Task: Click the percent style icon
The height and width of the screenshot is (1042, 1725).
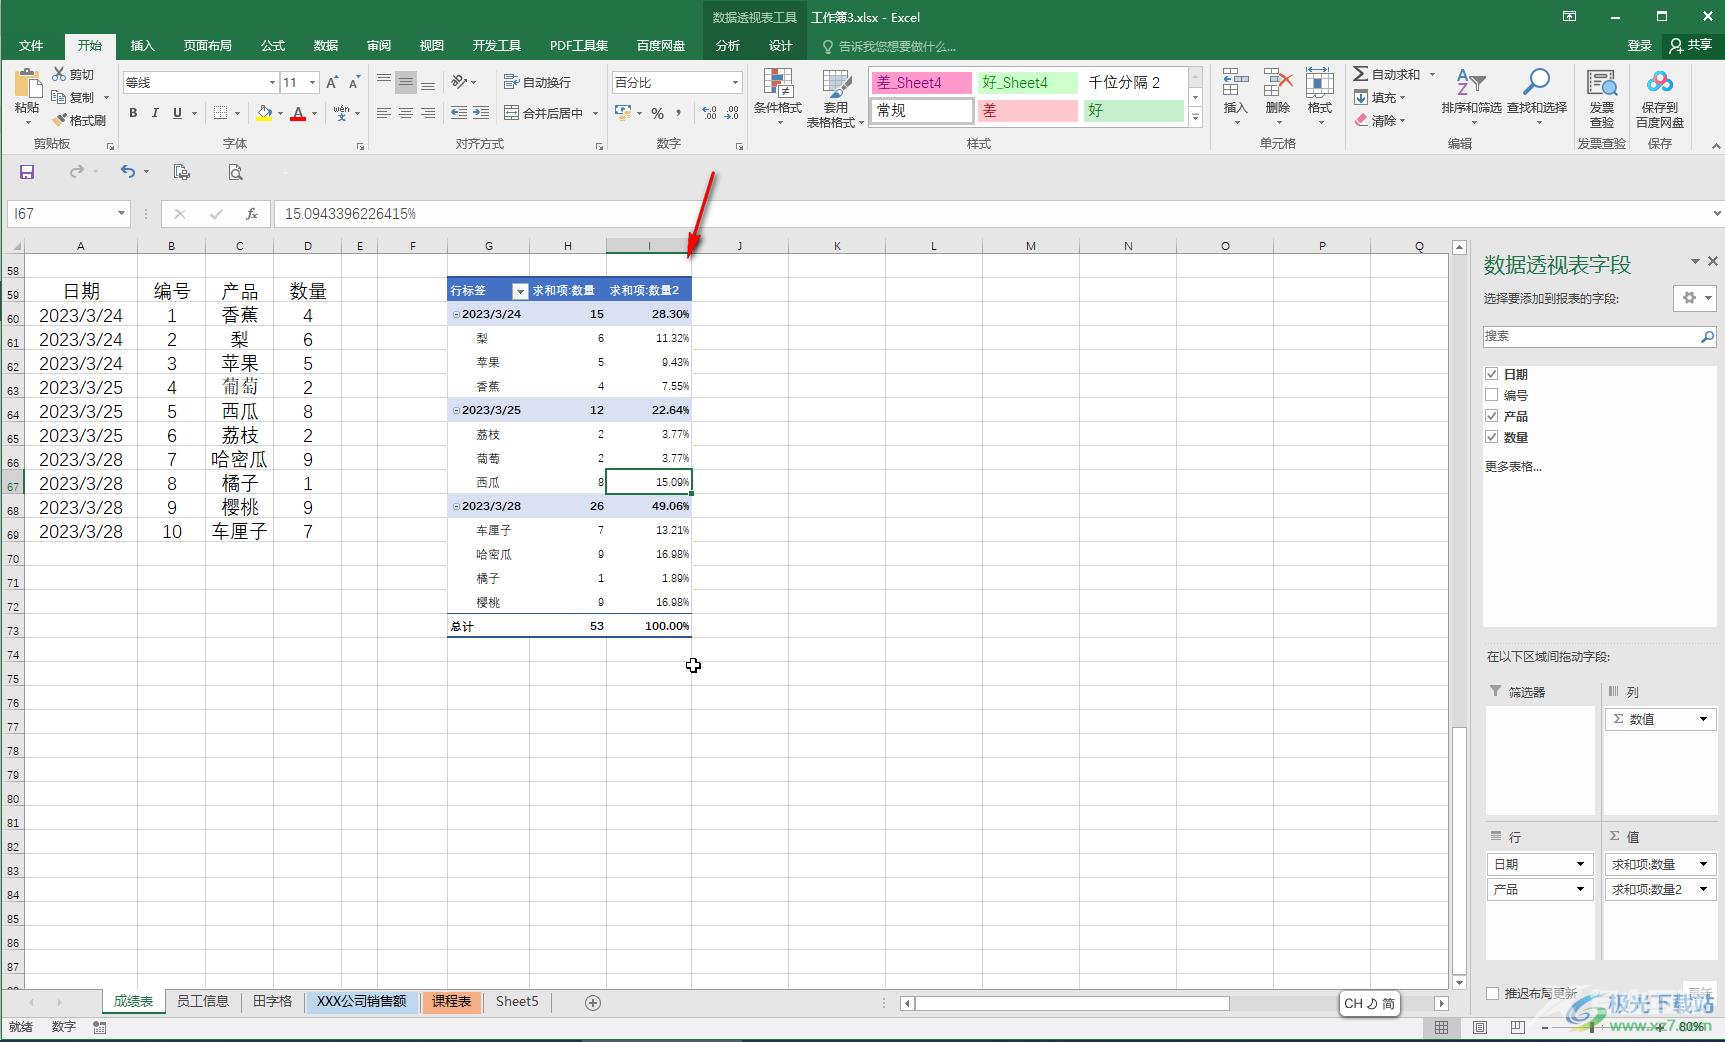Action: pyautogui.click(x=657, y=113)
